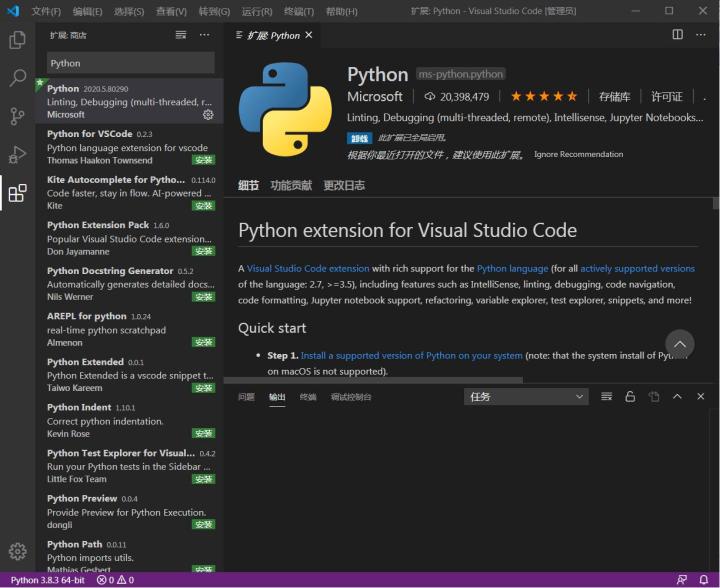The height and width of the screenshot is (588, 720).
Task: Open the extensions sidebar more actions menu
Action: (x=204, y=35)
